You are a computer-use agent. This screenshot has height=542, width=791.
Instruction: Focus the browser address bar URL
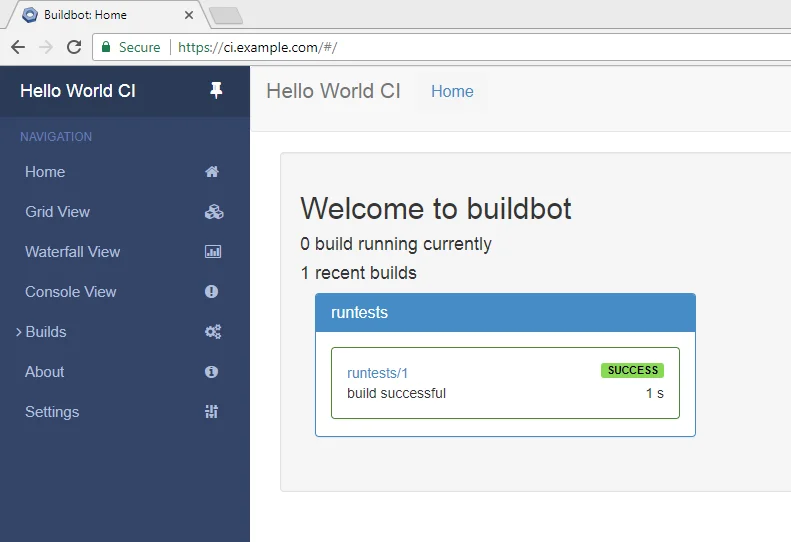[257, 47]
